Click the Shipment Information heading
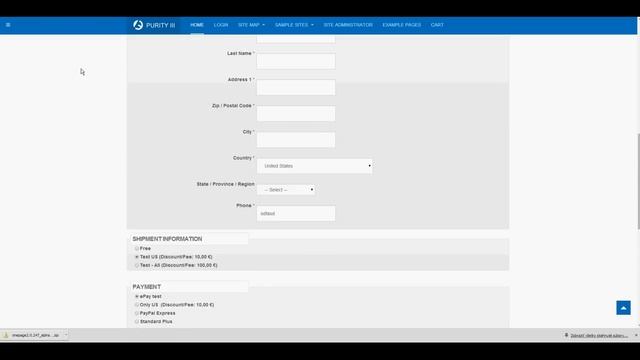The image size is (640, 360). 167,239
